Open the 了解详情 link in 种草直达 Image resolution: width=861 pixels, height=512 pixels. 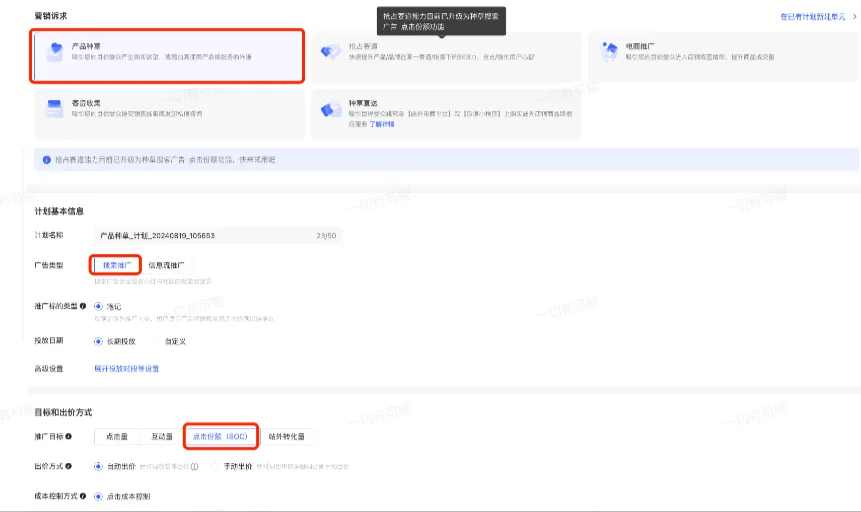[382, 124]
